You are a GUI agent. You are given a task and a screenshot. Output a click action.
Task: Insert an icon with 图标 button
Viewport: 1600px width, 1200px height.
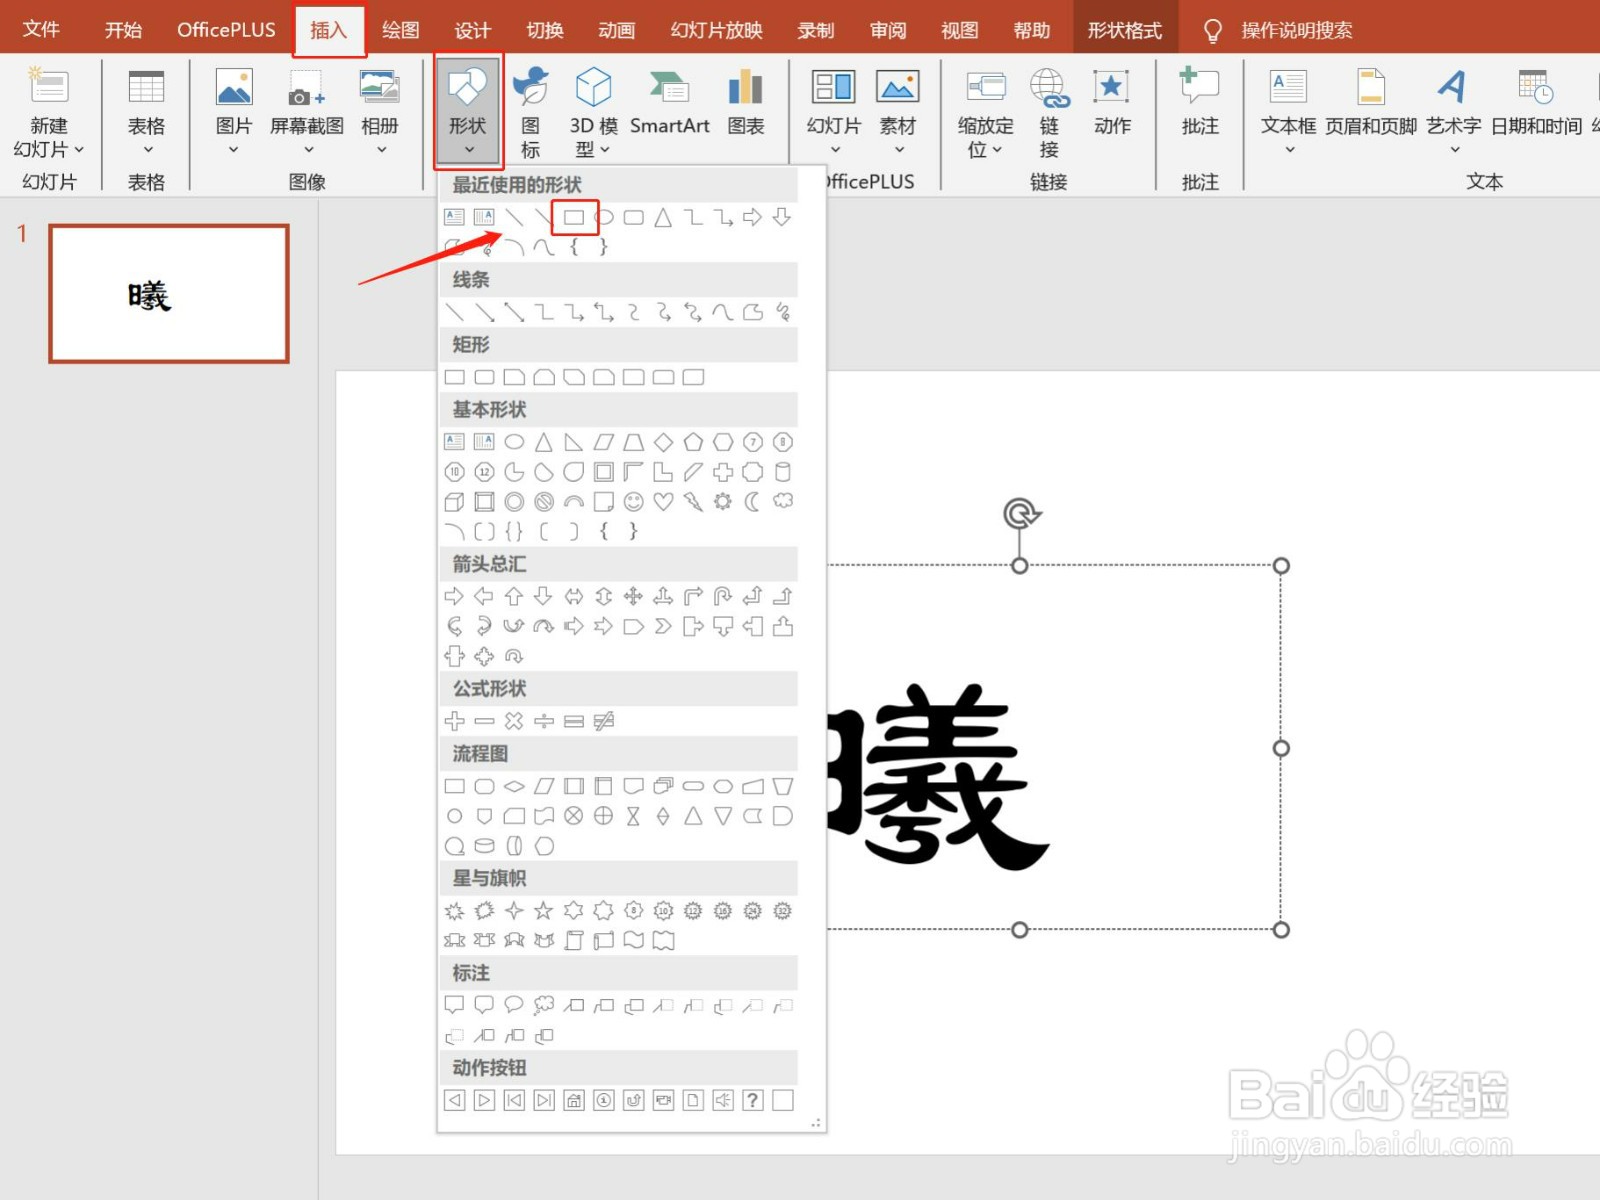(531, 111)
